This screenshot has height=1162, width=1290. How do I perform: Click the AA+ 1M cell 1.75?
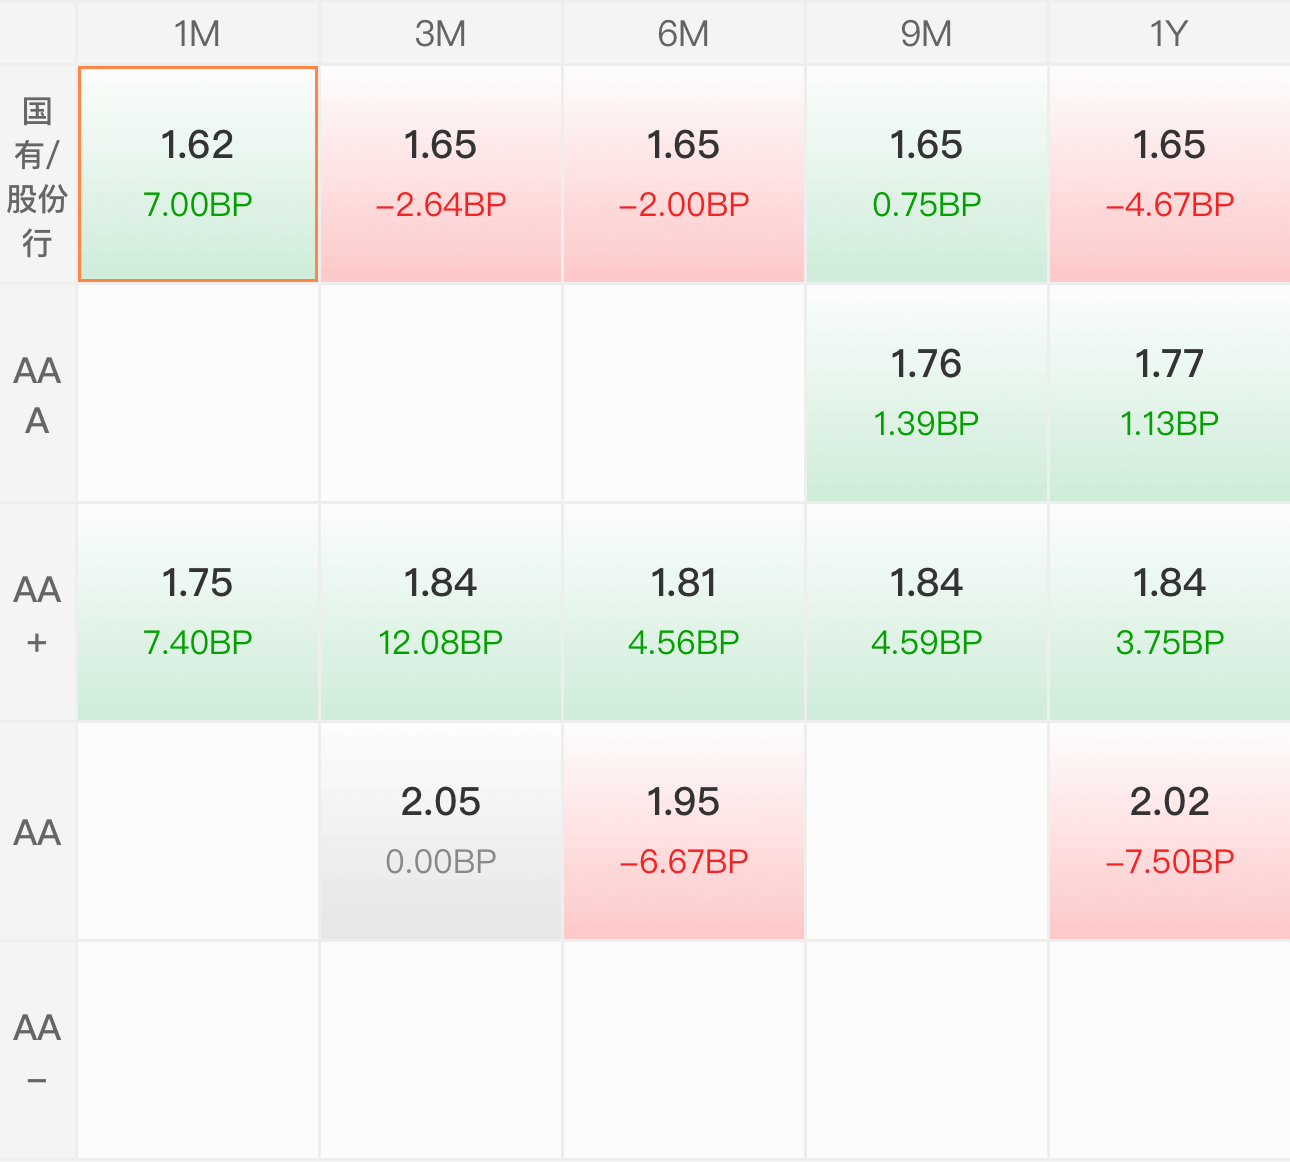coord(198,612)
